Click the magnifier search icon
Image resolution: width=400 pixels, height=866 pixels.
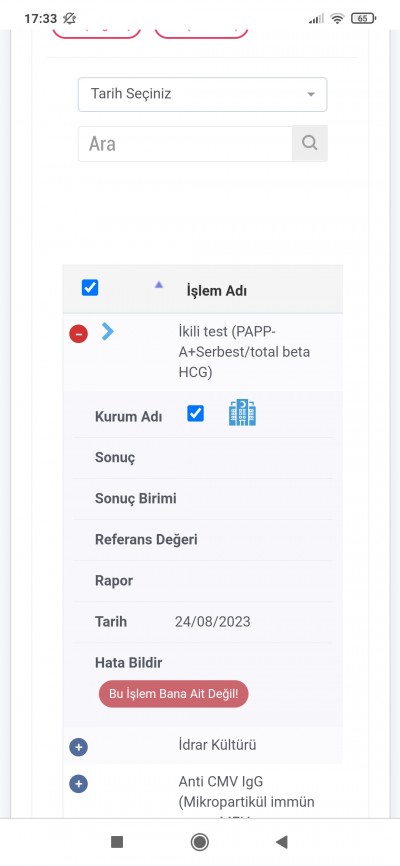(x=309, y=144)
